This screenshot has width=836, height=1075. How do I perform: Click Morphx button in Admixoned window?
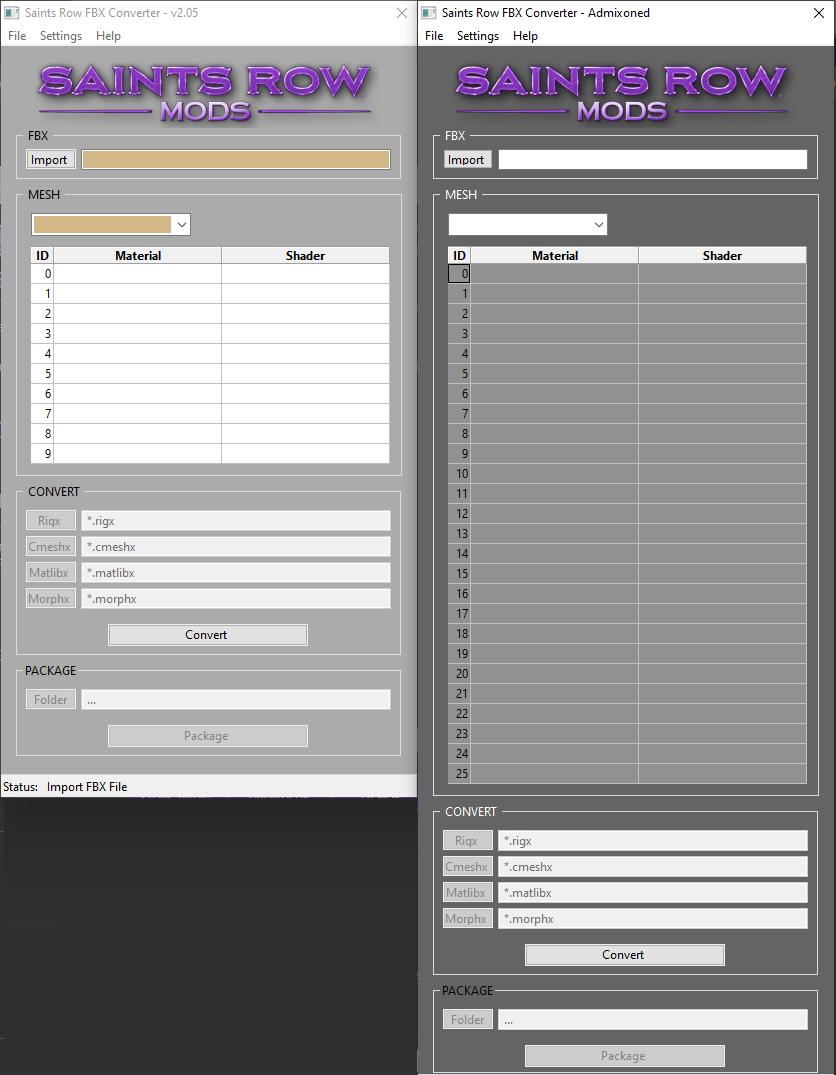468,919
